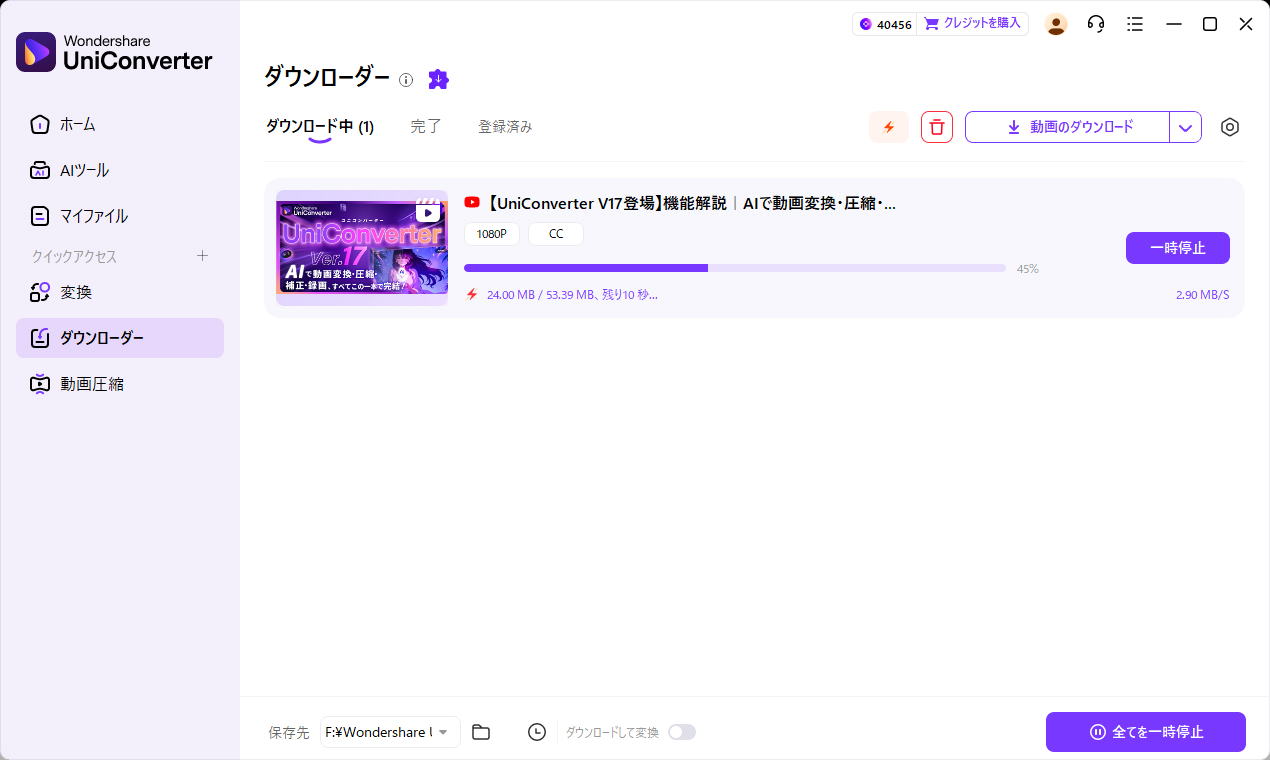Click the headset support icon
This screenshot has width=1270, height=760.
1095,23
